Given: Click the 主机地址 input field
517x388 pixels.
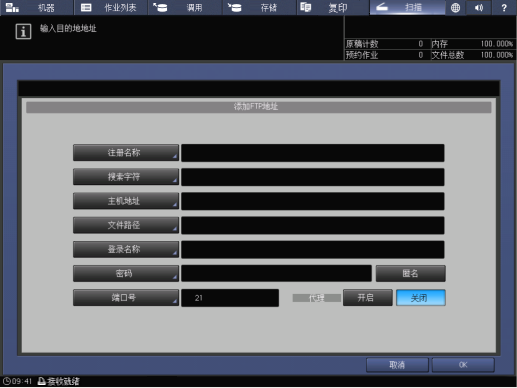Looking at the screenshot, I should point(313,201).
